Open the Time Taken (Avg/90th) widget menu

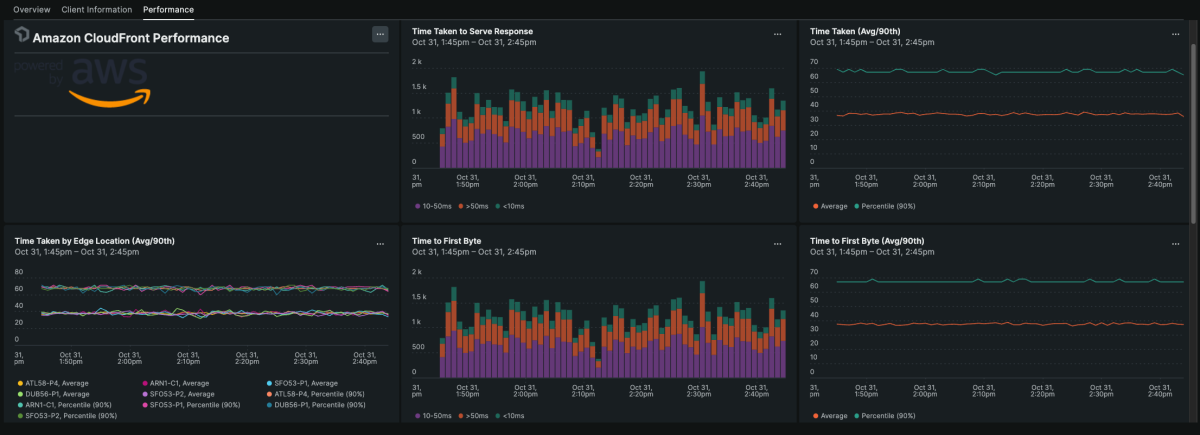[1175, 34]
